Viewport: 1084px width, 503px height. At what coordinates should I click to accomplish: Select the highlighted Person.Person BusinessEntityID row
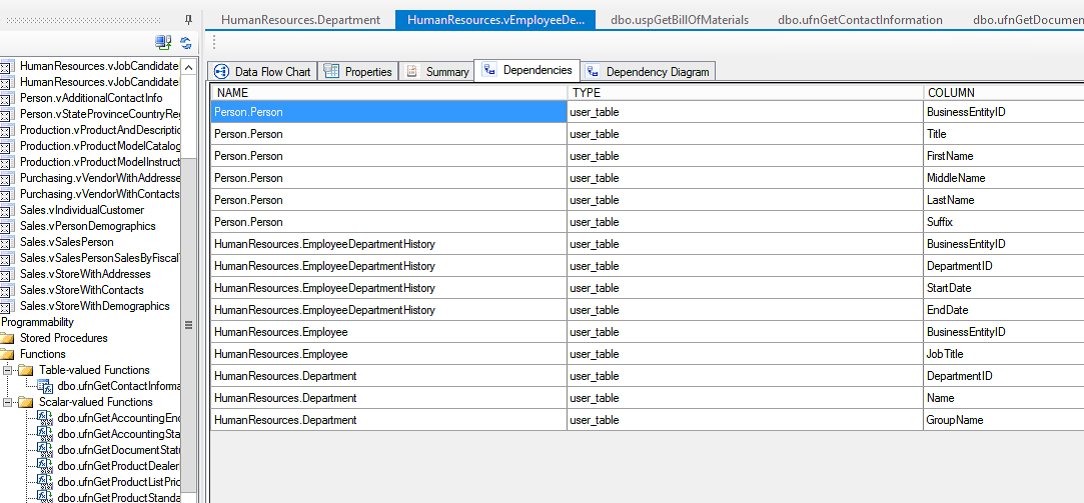pyautogui.click(x=389, y=112)
